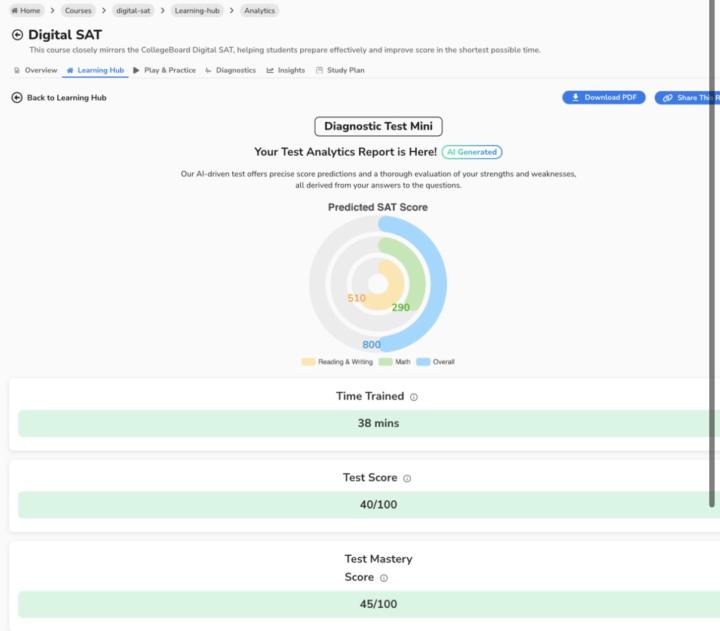The width and height of the screenshot is (720, 631).
Task: Click the back arrow icon beside Digital SAT
Action: coord(17,35)
